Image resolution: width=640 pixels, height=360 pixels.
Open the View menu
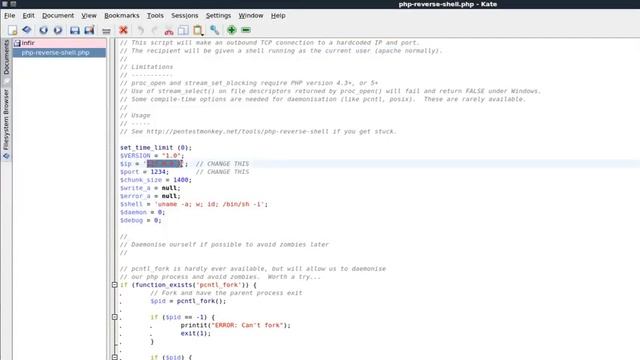point(89,16)
